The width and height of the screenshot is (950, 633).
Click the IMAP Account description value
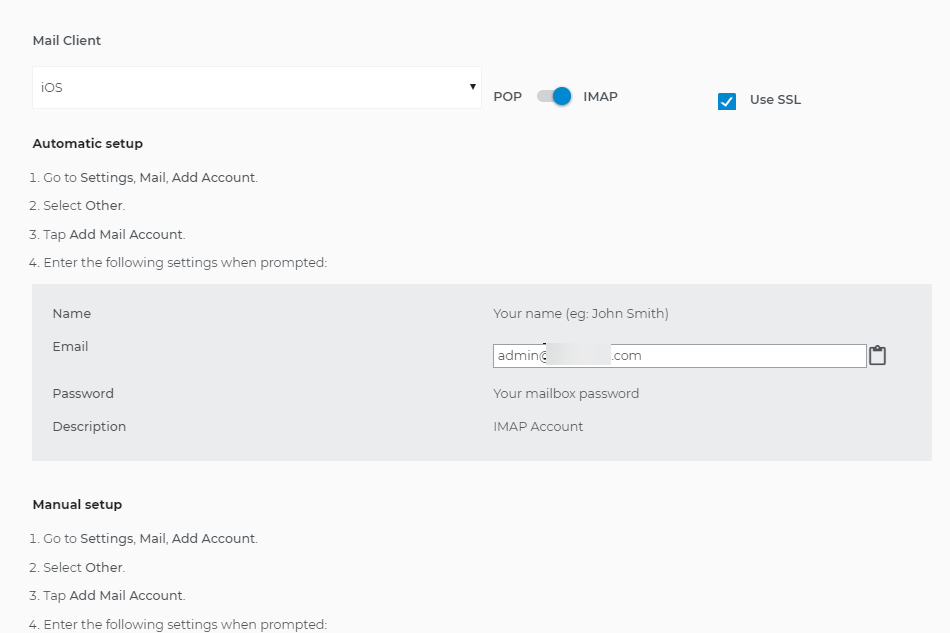pyautogui.click(x=536, y=426)
